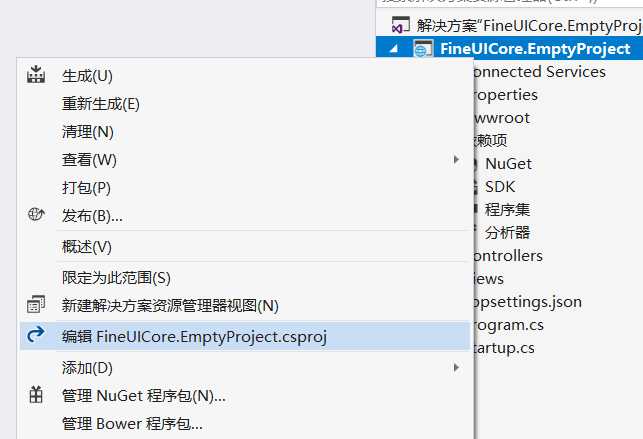643x439 pixels.
Task: Choose 限定为此范围(S) option
Action: [x=116, y=277]
